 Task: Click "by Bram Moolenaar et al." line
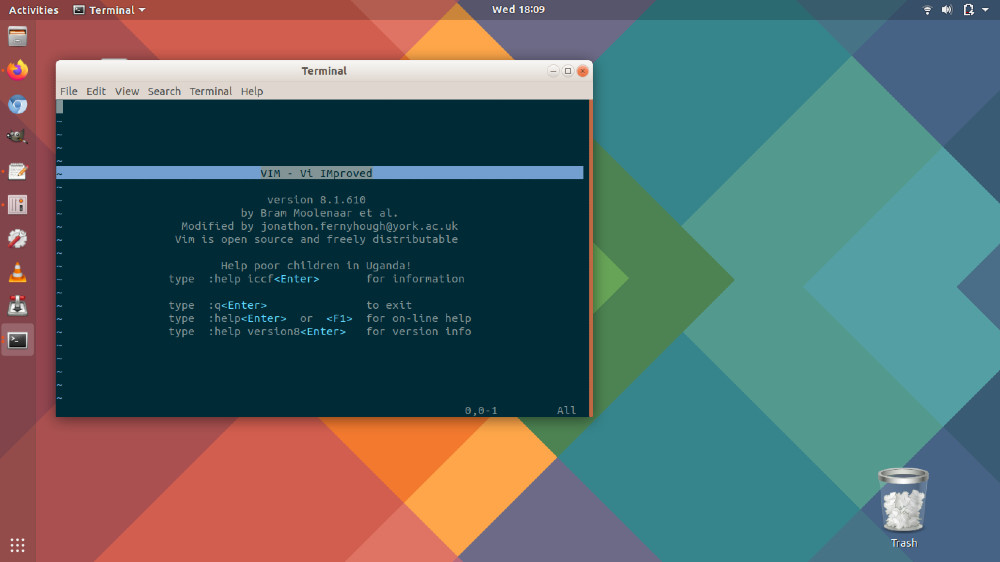(320, 213)
